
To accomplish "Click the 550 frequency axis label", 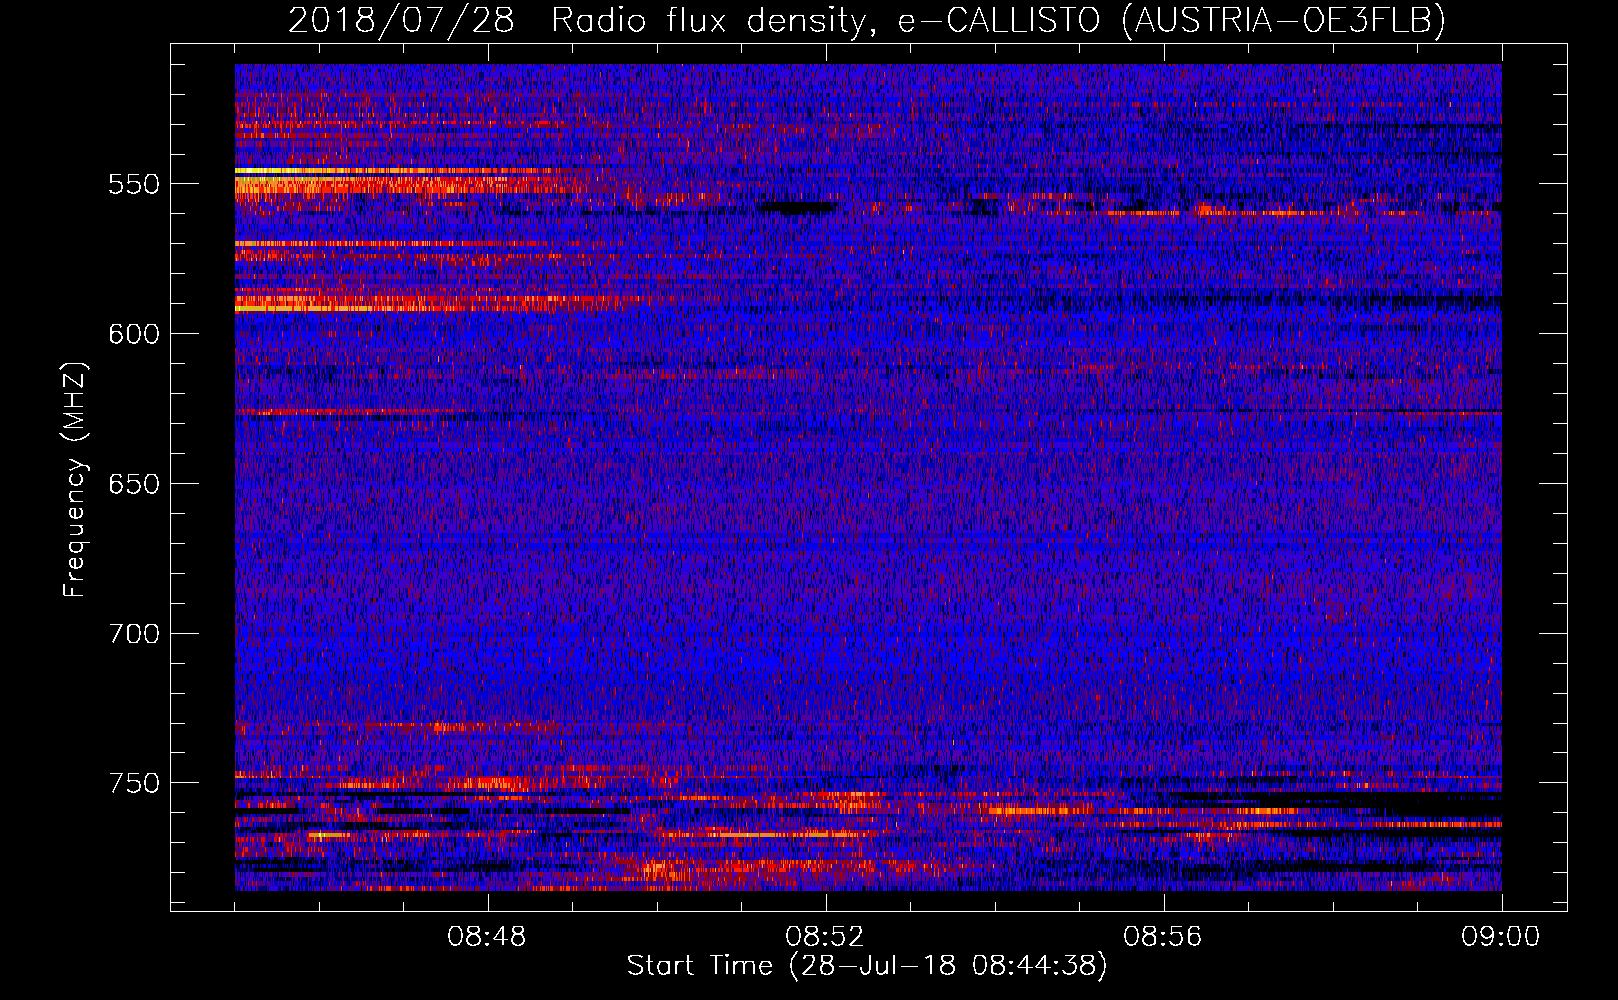I will pos(134,184).
